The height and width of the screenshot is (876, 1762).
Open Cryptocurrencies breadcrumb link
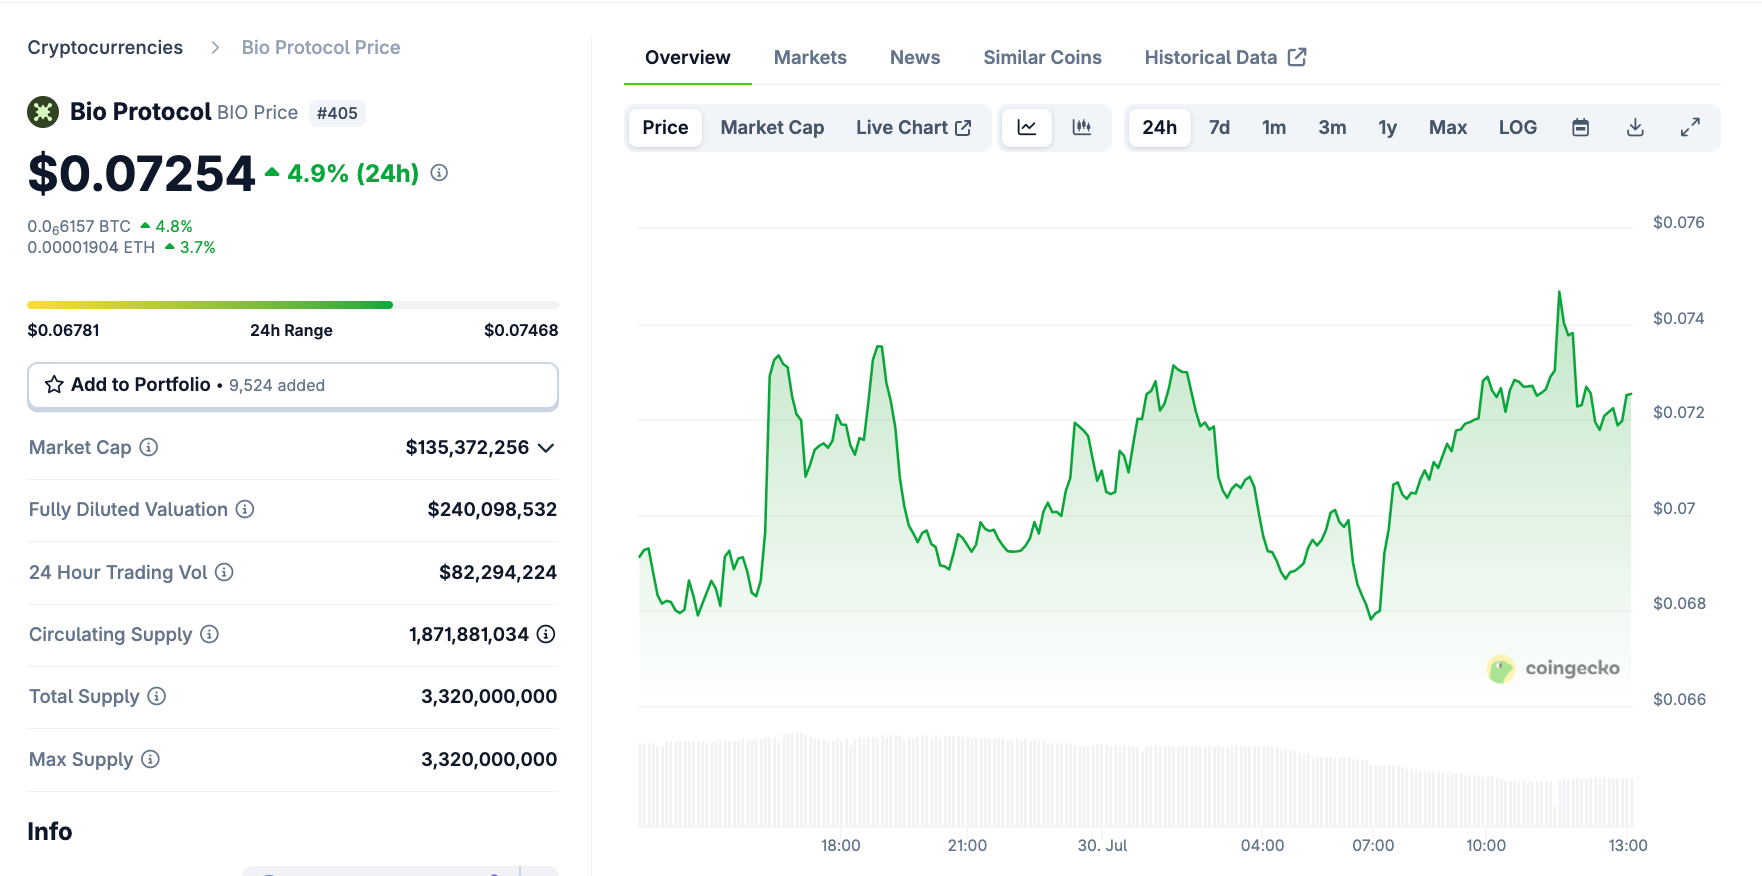tap(105, 48)
